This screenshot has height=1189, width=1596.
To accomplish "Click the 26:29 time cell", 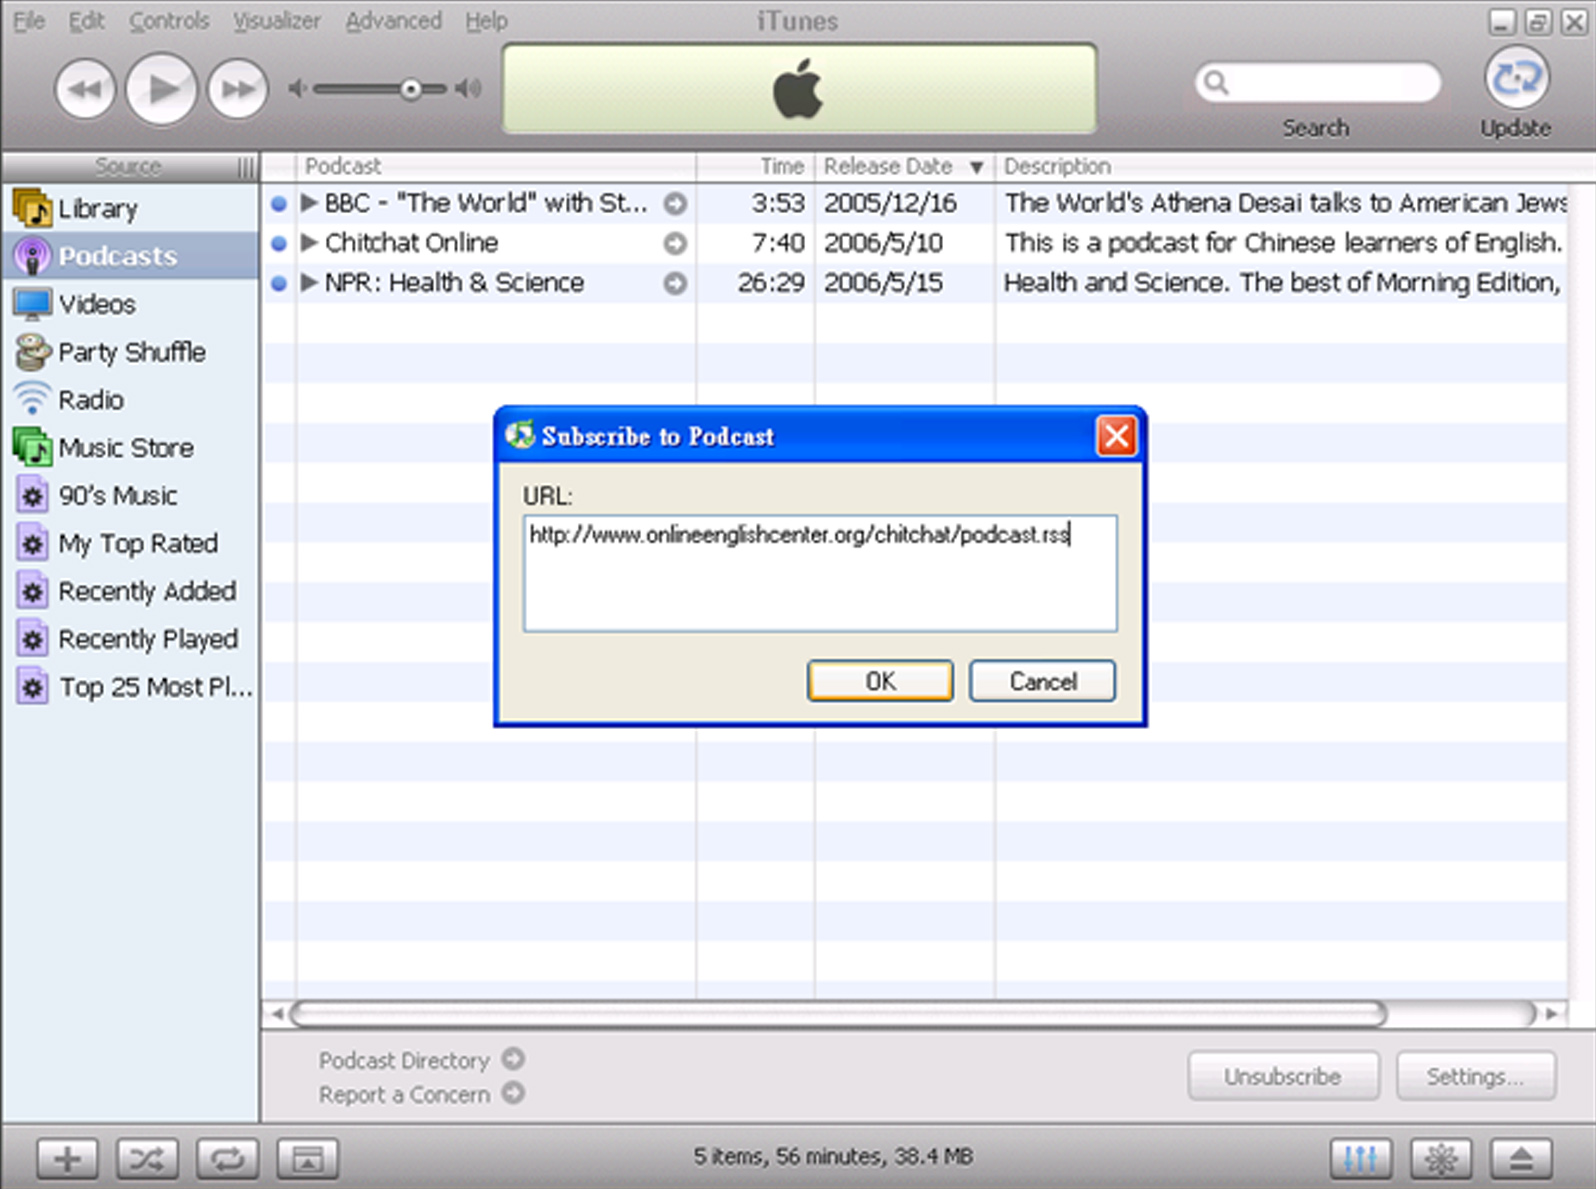I will (771, 283).
